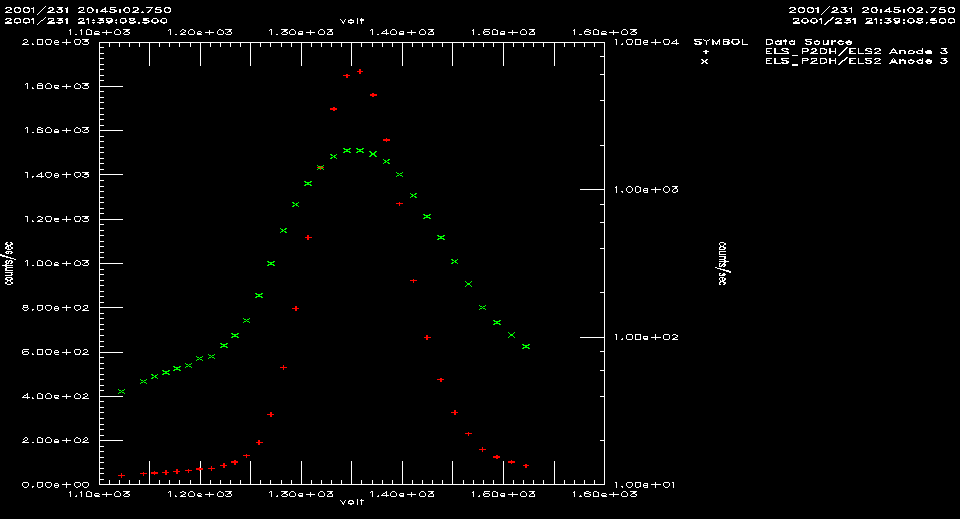
Task: Click the top-right 2001/231 20:45:02.750 timestamp
Action: click(x=872, y=10)
